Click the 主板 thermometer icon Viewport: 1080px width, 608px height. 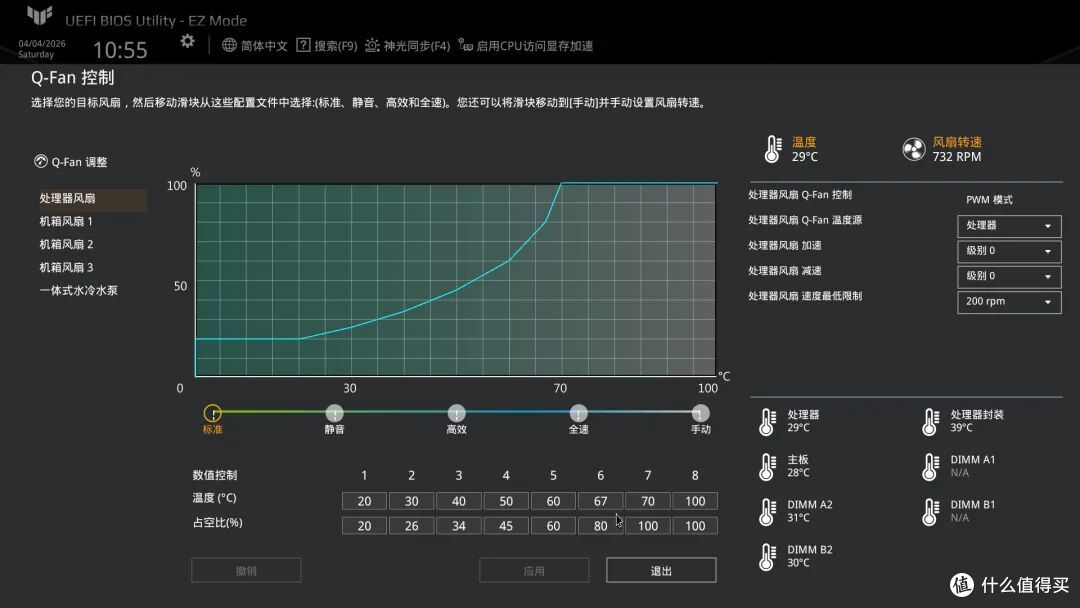pos(767,467)
